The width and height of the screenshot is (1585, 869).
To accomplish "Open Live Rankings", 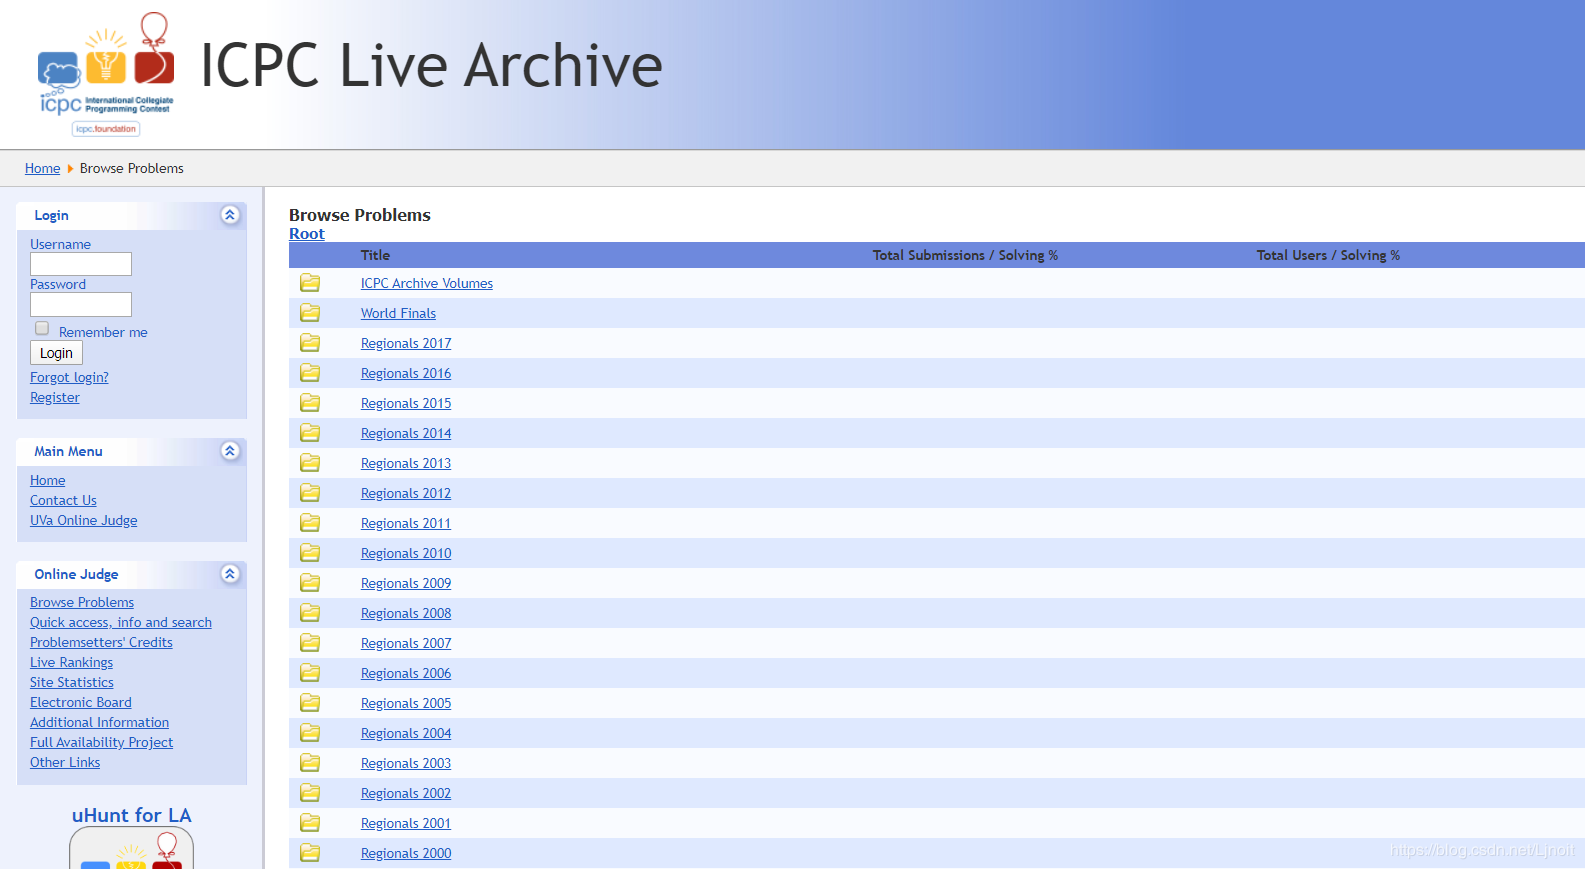I will 71,662.
